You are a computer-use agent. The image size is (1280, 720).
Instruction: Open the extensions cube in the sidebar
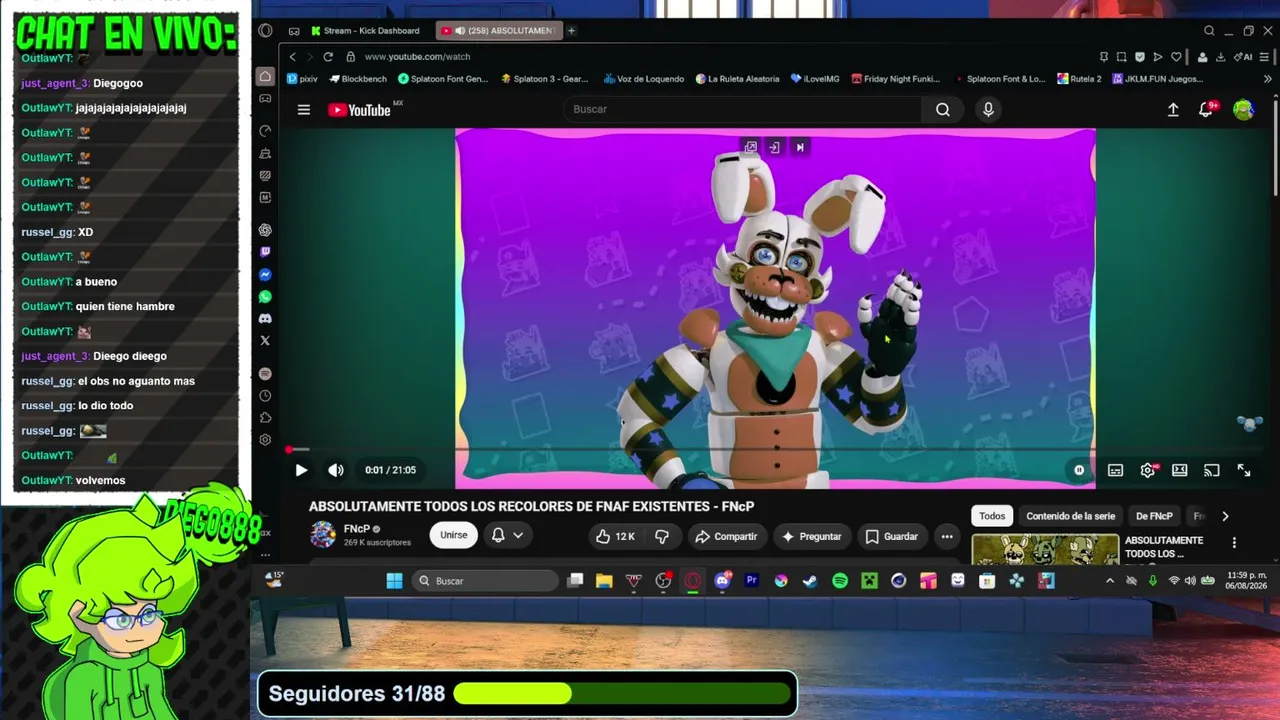point(265,417)
